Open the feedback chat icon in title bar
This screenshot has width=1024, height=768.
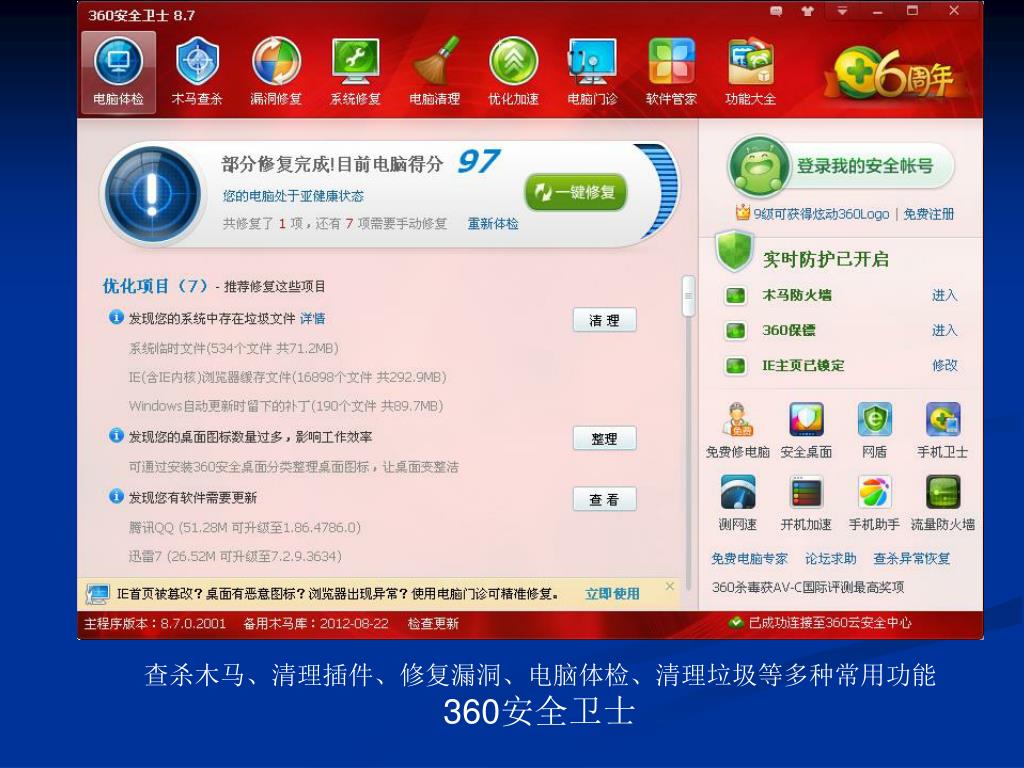(776, 11)
